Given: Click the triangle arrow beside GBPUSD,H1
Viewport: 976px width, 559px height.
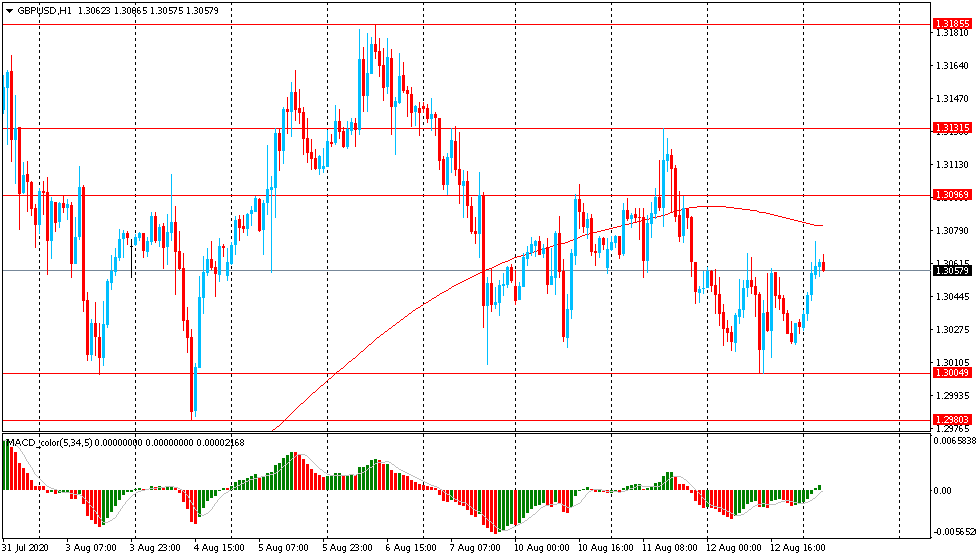Looking at the screenshot, I should click(x=9, y=11).
